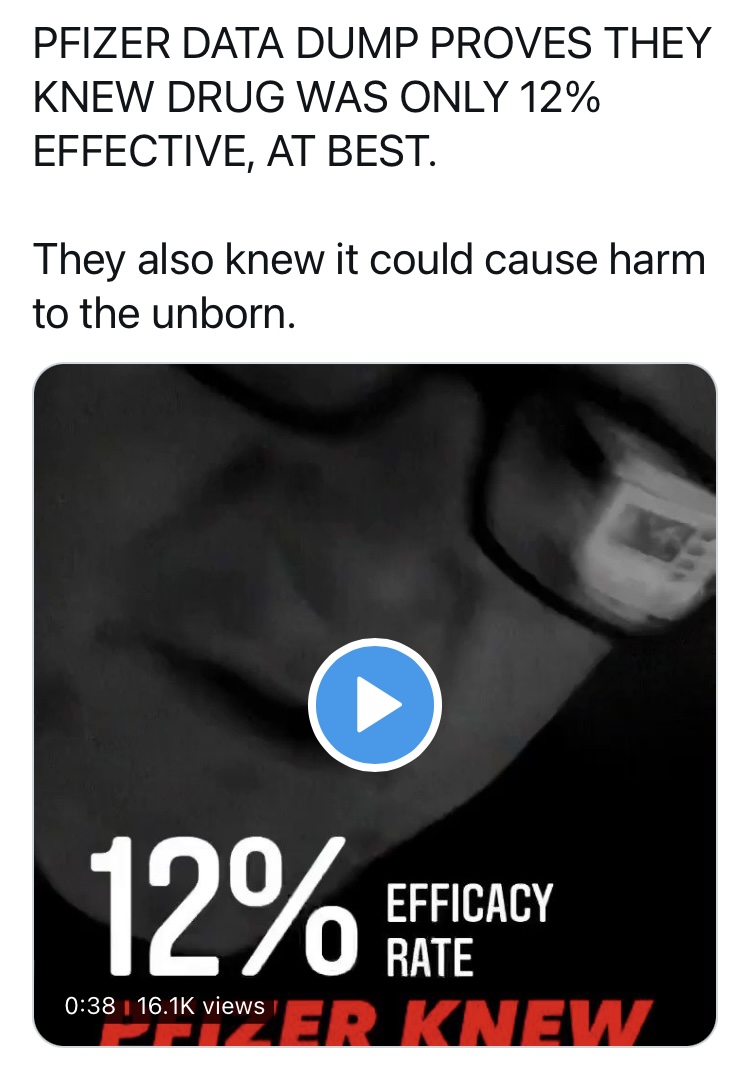Screen dimensions: 750x1075
Task: Click the 0:38 video duration label
Action: tap(90, 1006)
